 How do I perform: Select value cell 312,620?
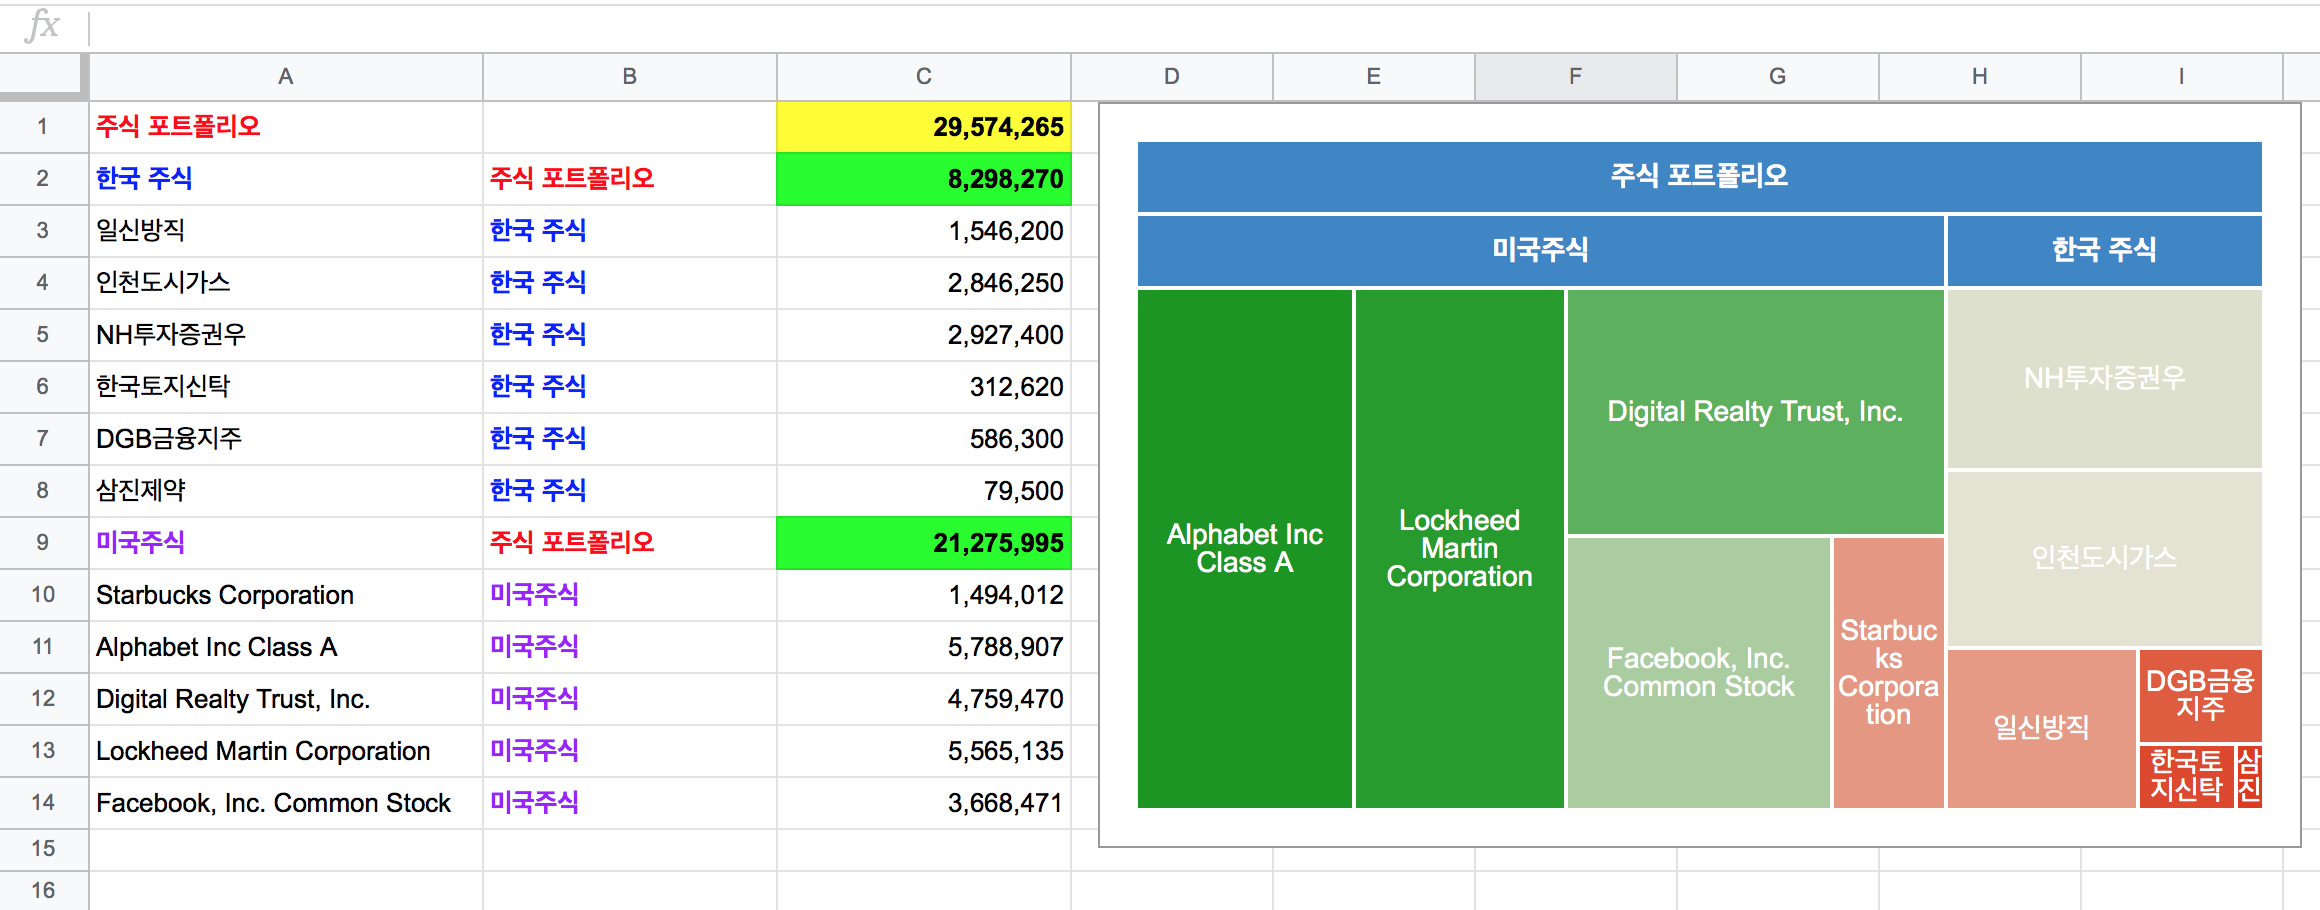(924, 387)
